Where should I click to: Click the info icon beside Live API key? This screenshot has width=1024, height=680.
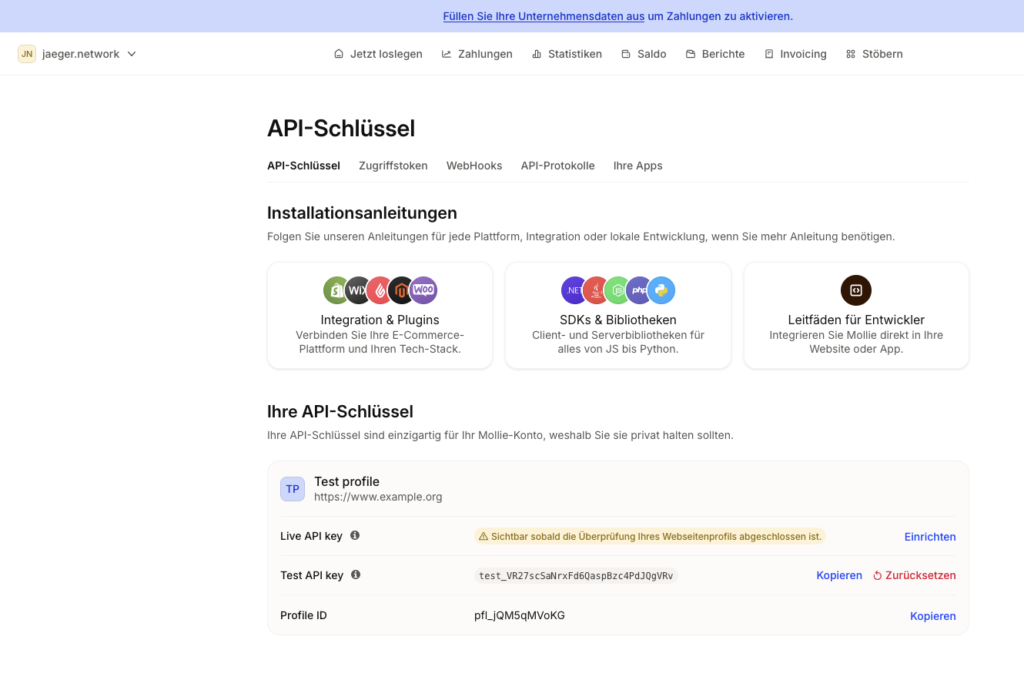point(355,536)
